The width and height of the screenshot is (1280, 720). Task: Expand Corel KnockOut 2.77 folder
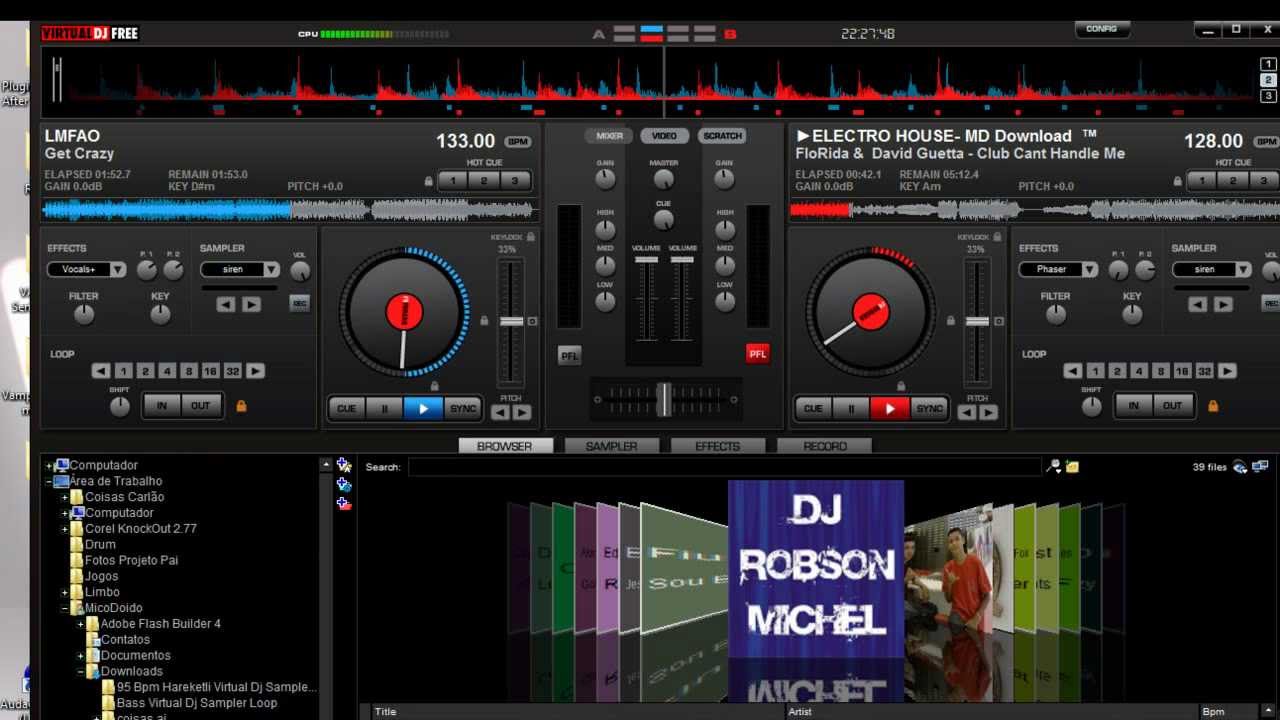[x=64, y=529]
